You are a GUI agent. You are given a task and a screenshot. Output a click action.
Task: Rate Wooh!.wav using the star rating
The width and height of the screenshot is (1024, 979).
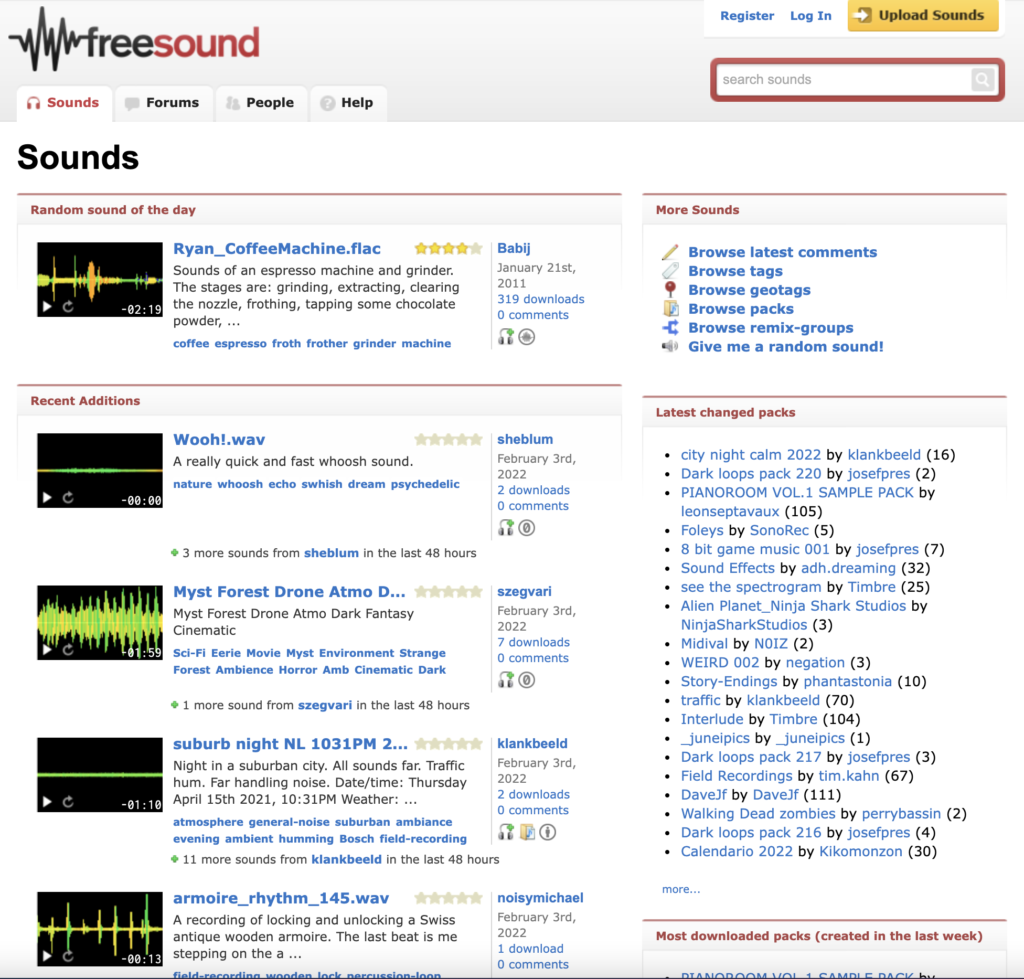coord(448,440)
